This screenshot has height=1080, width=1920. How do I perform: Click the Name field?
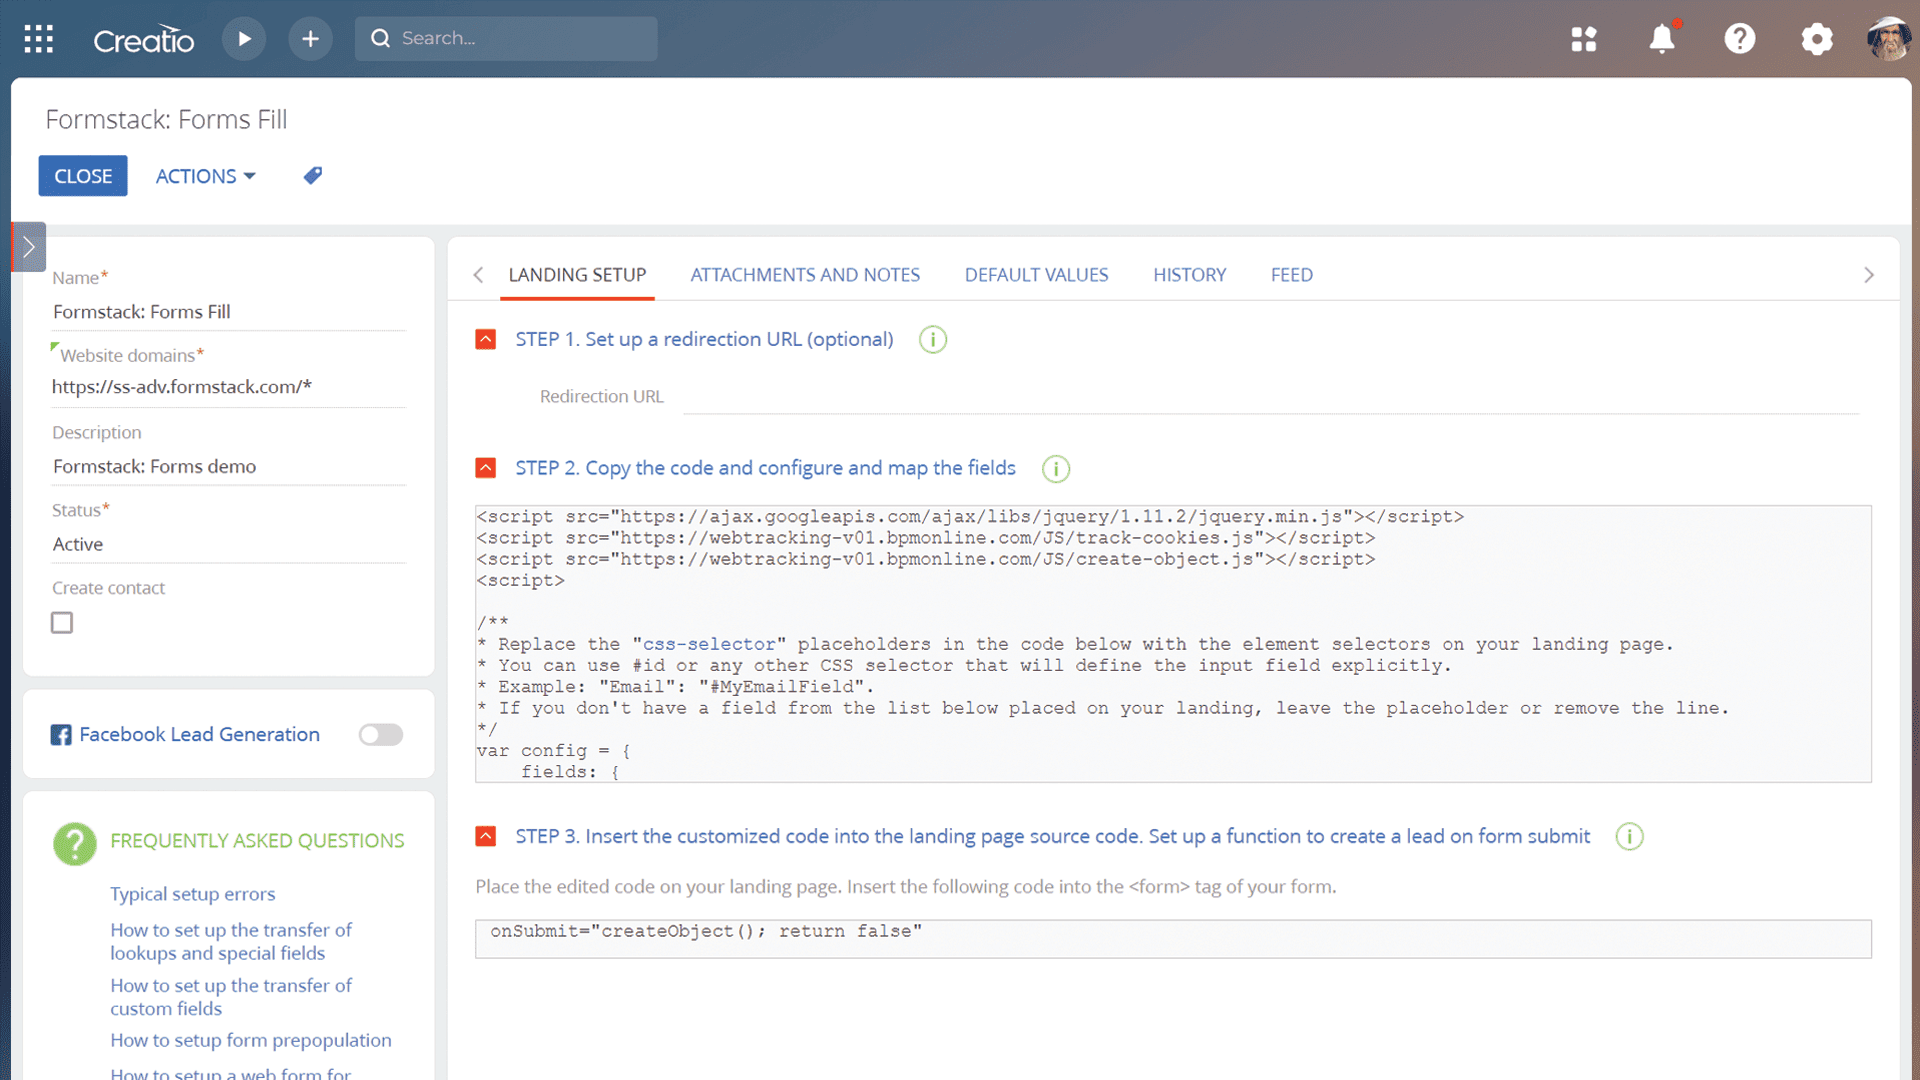(x=228, y=312)
